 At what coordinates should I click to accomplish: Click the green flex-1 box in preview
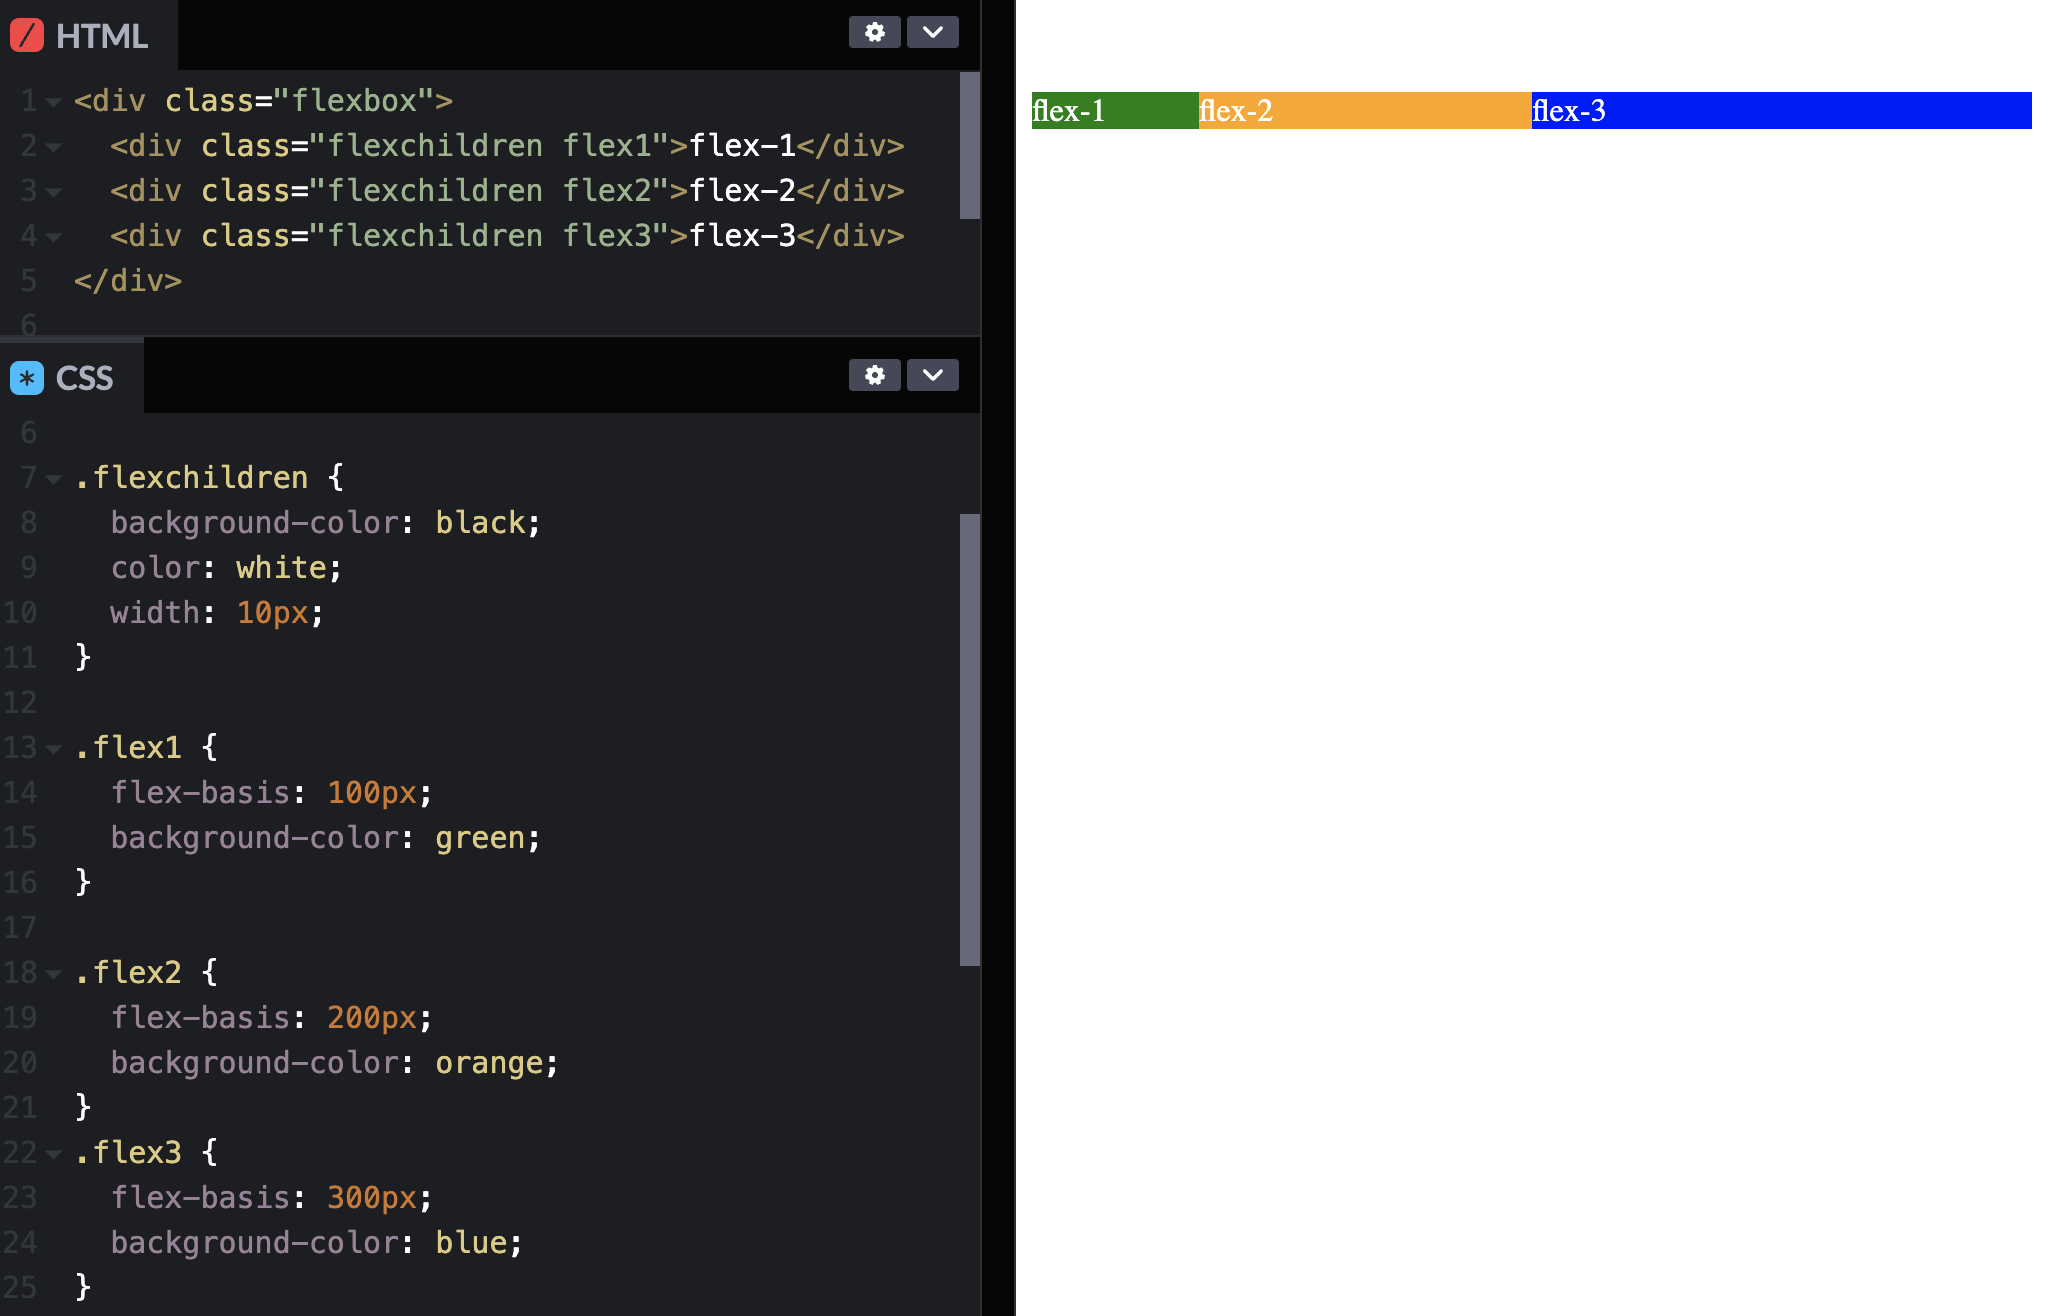tap(1114, 110)
